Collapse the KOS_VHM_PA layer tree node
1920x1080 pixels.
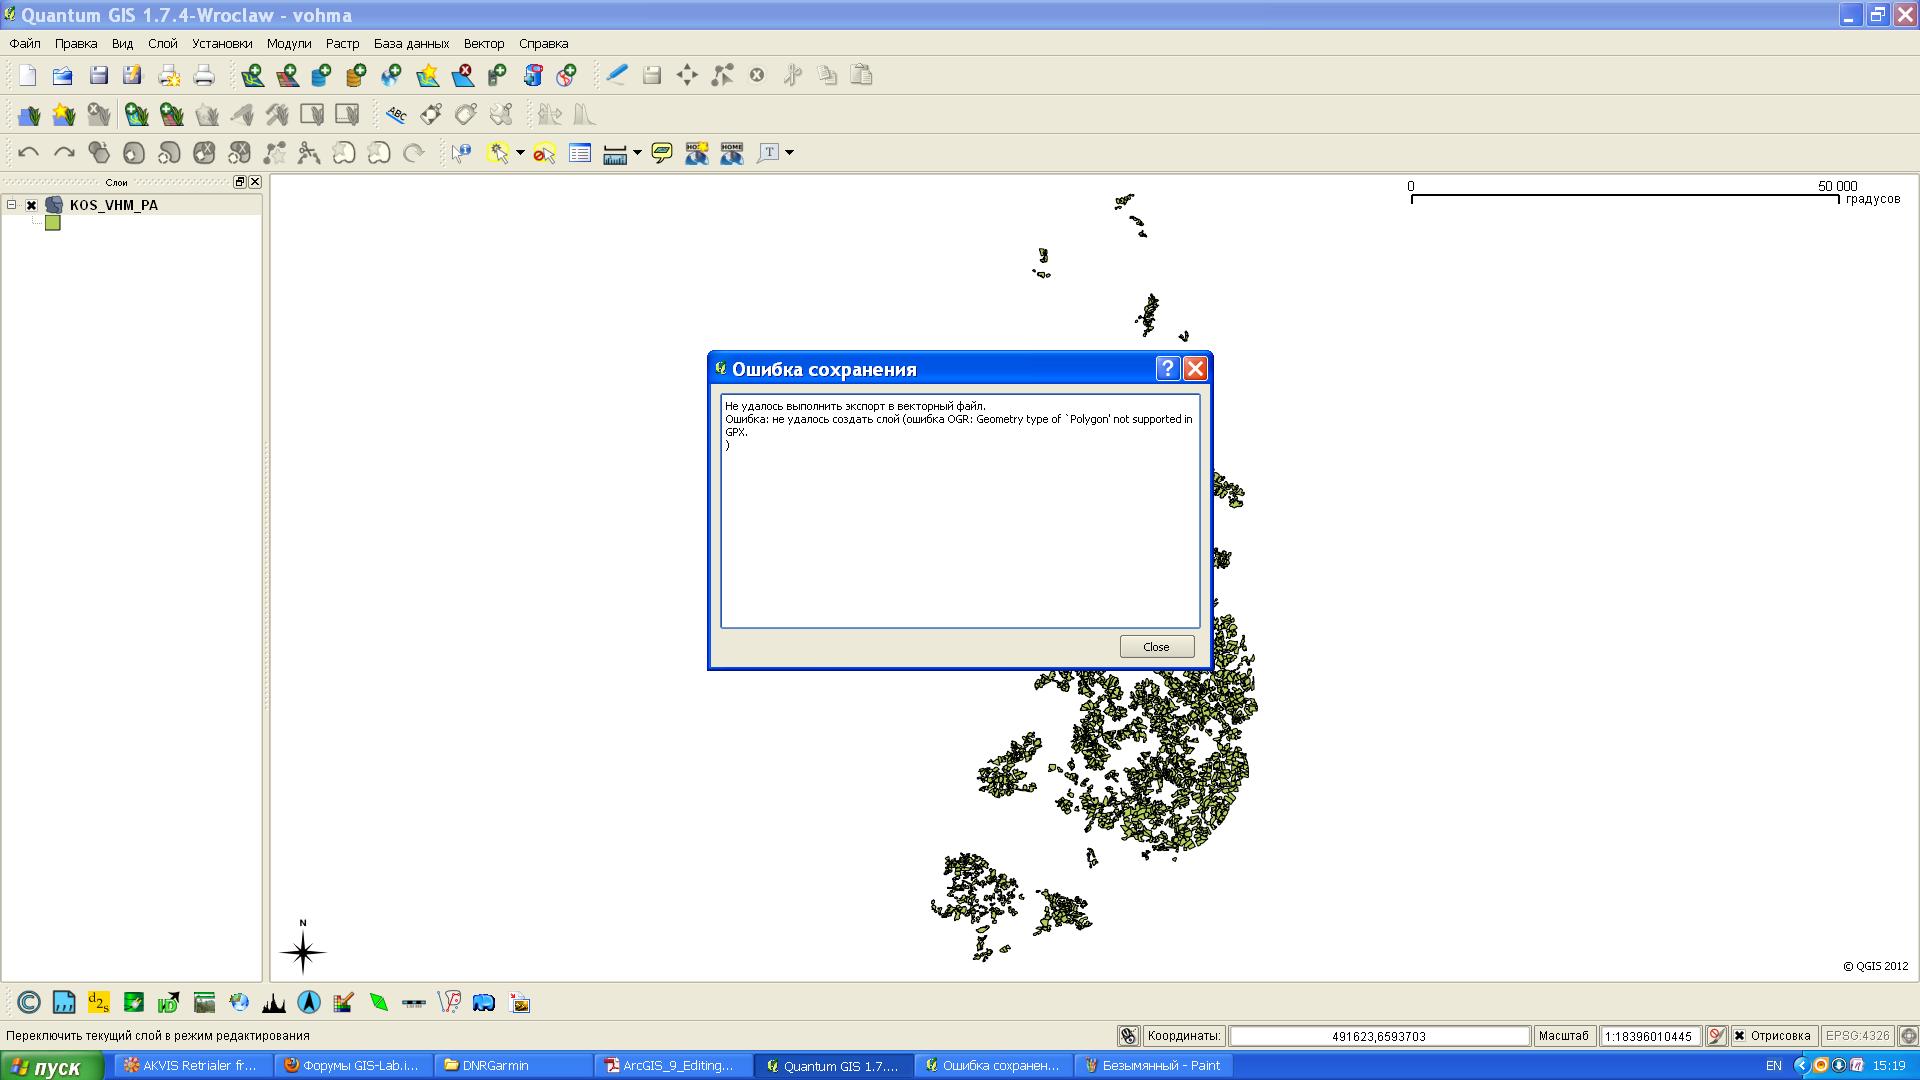[x=12, y=205]
